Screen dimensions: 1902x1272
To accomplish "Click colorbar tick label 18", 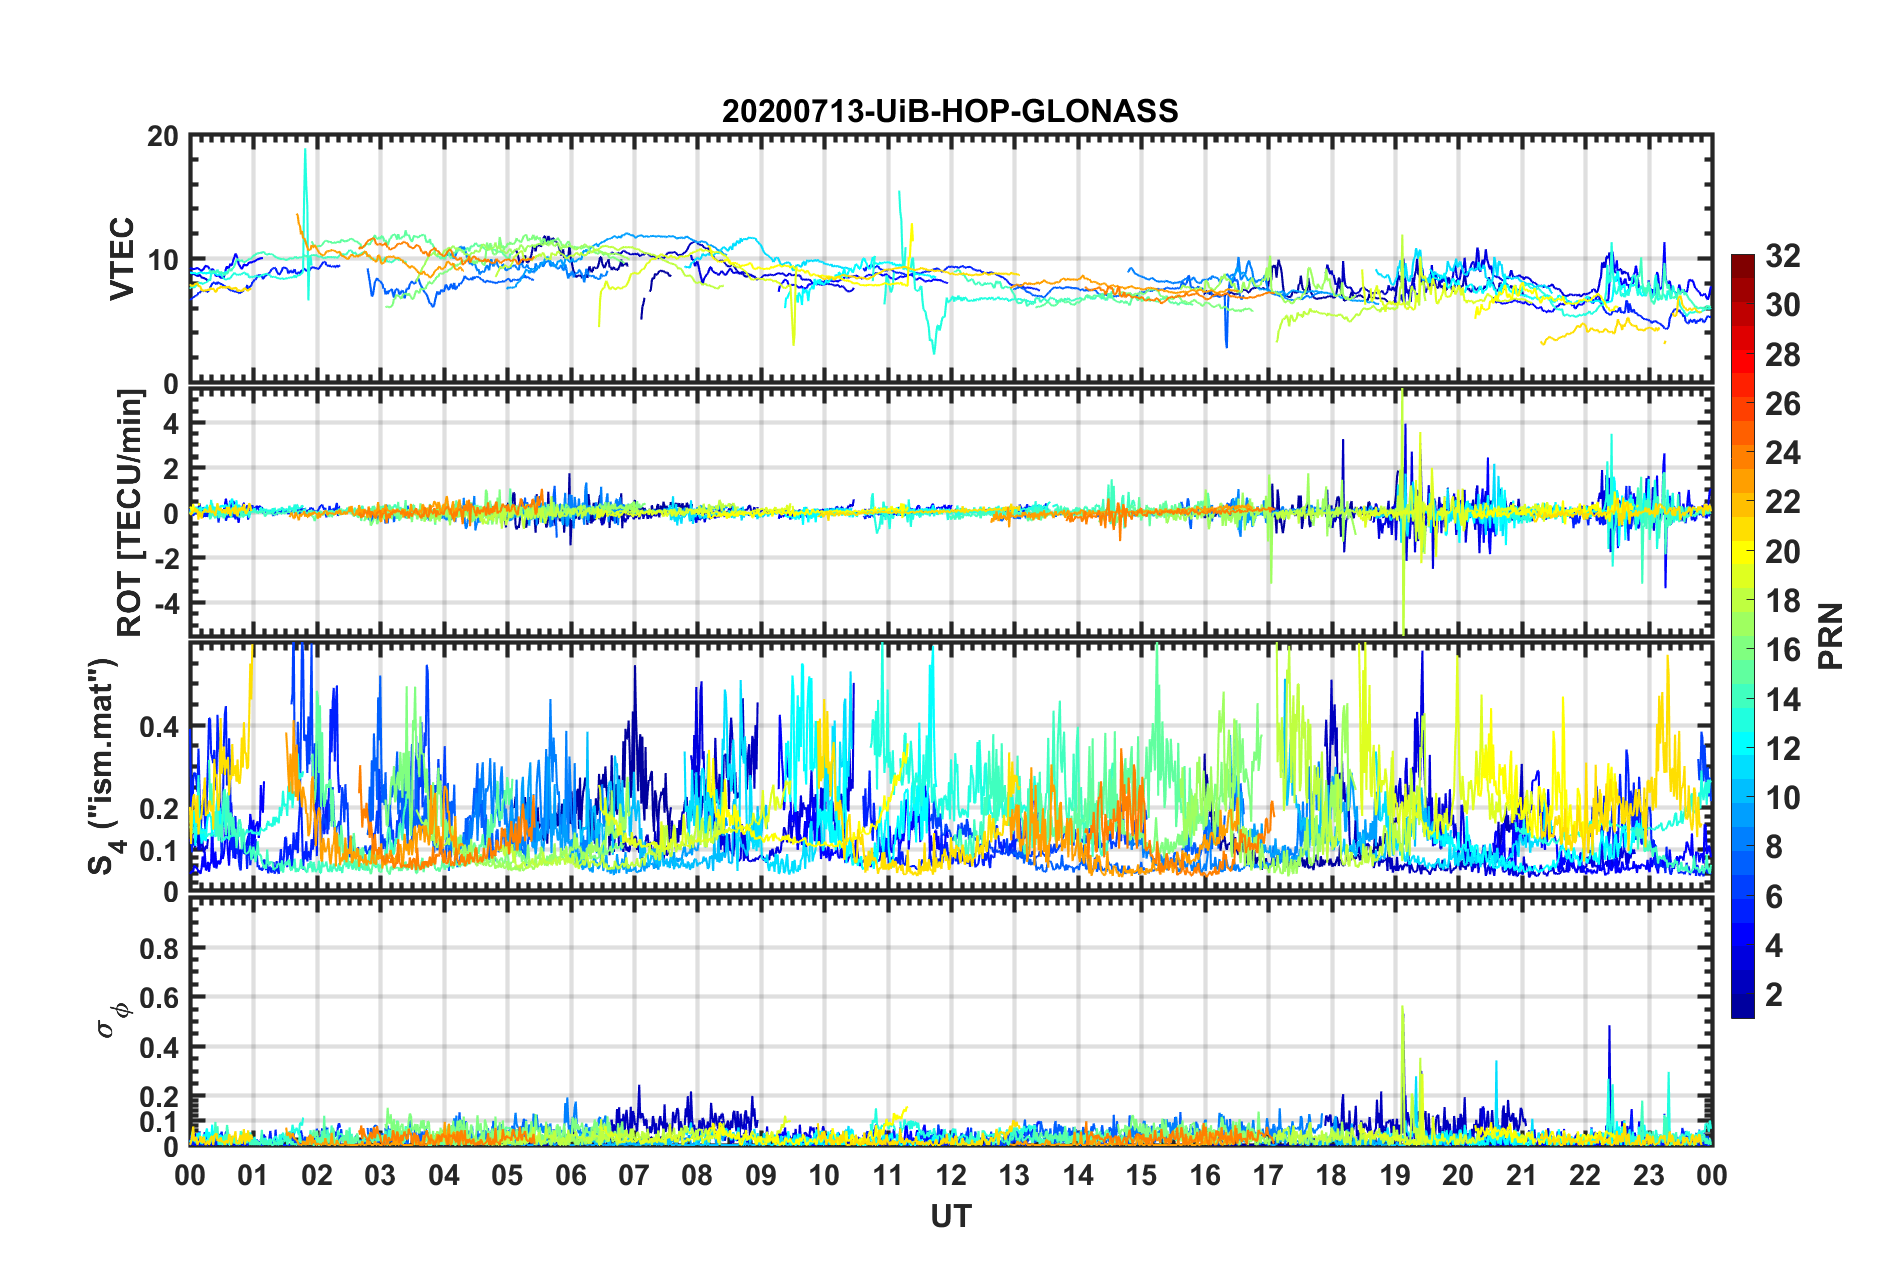I will tap(1782, 601).
